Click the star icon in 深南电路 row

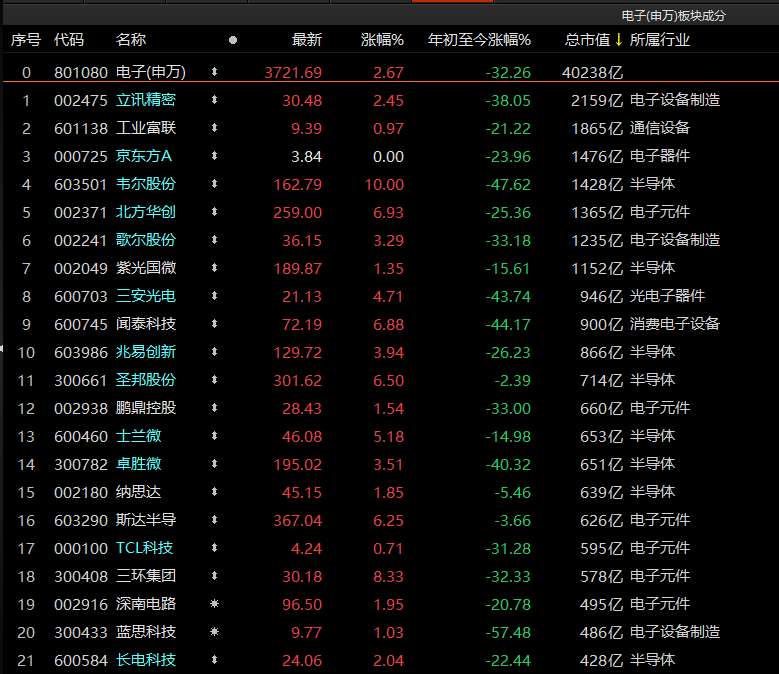(x=214, y=604)
